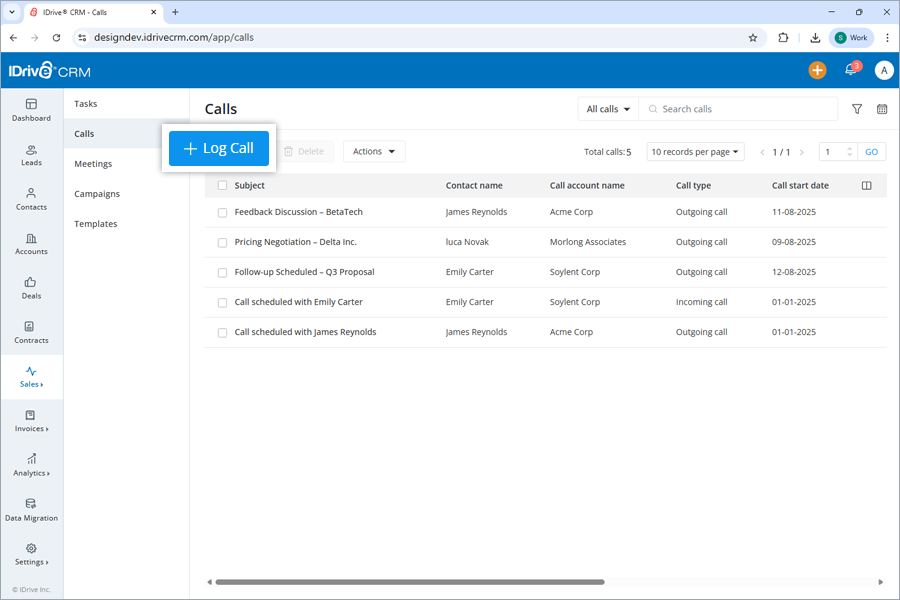This screenshot has width=900, height=600.
Task: Open the Templates menu item
Action: point(95,223)
